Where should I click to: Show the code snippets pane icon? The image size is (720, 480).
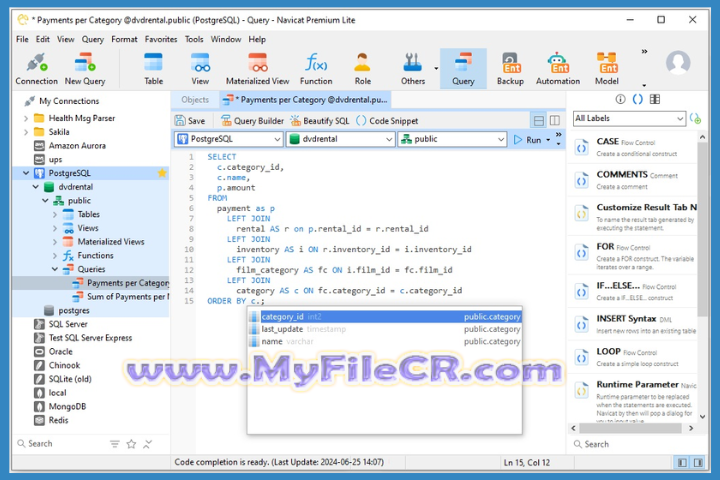637,99
